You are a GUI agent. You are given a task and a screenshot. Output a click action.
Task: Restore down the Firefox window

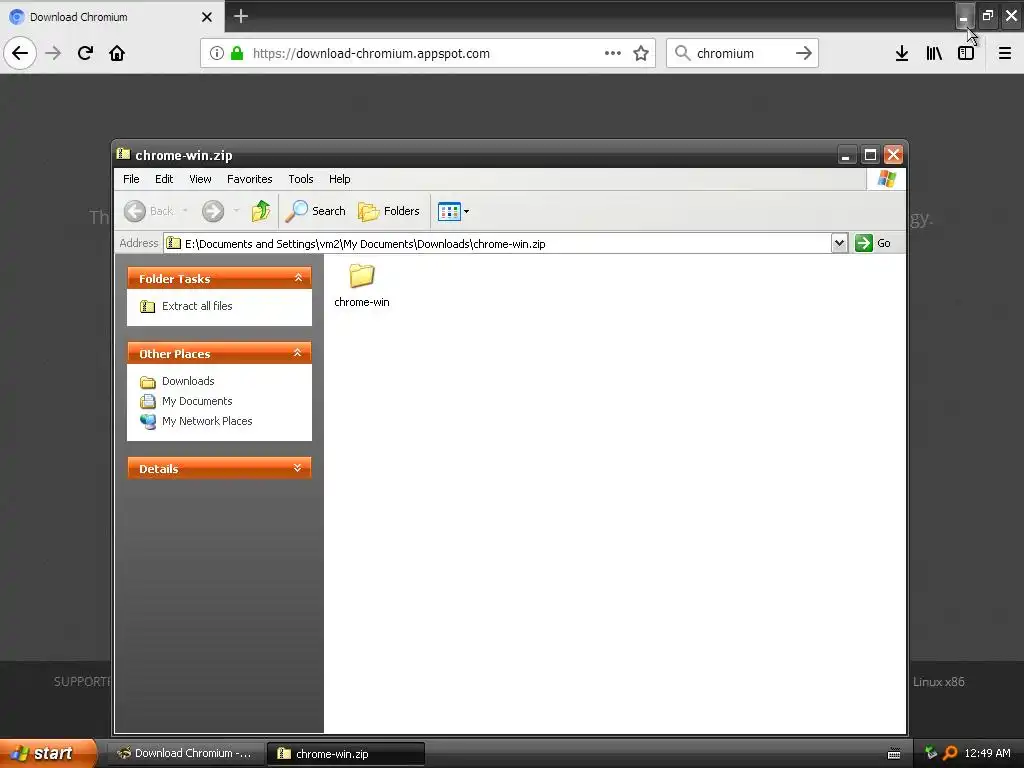pos(988,16)
